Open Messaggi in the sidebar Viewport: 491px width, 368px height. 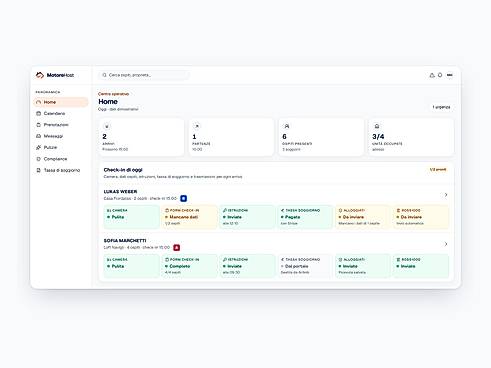(x=61, y=136)
